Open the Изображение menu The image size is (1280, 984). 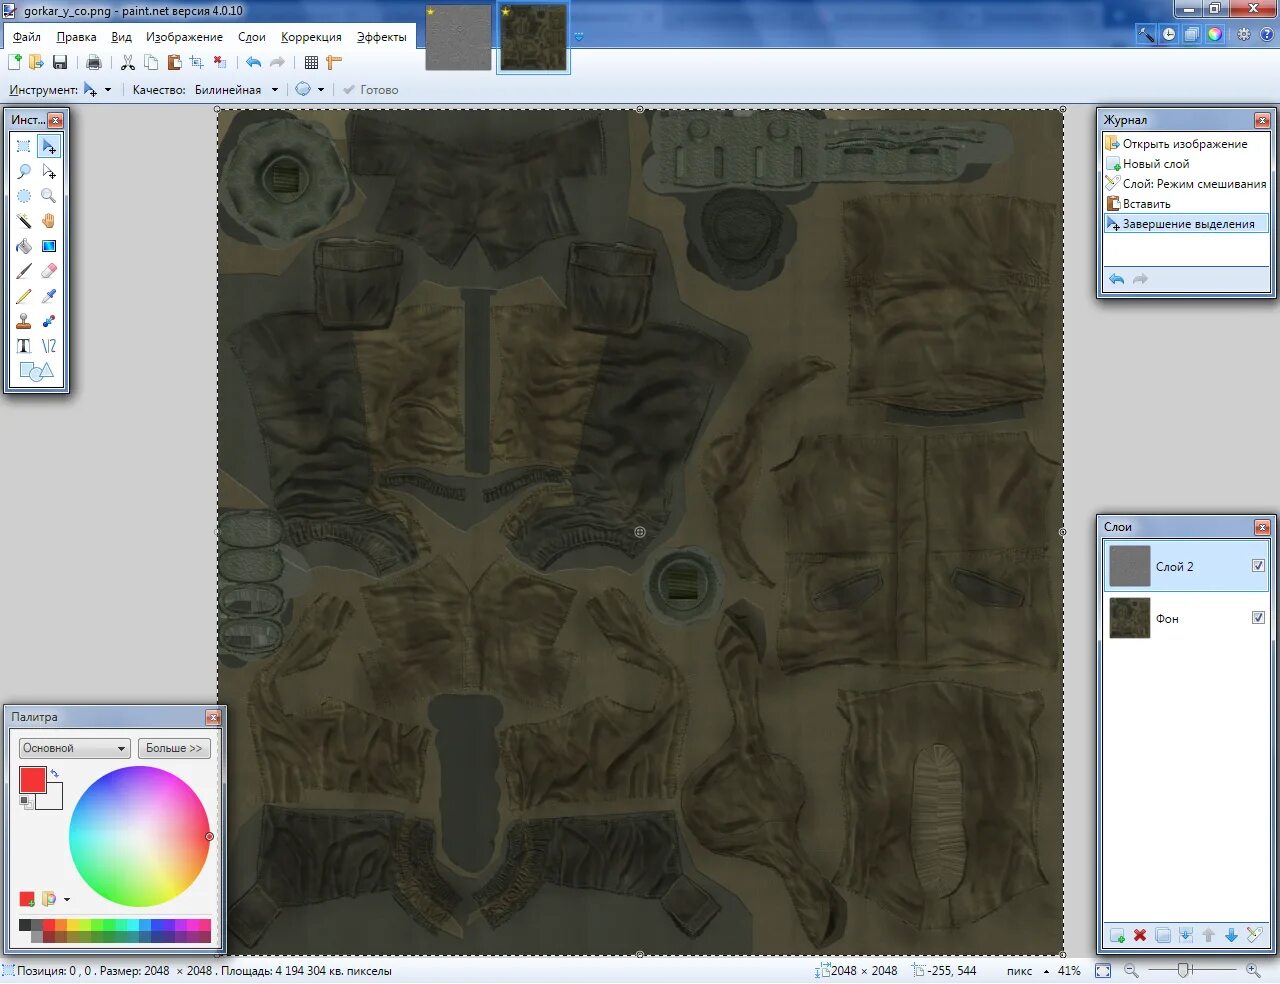(x=184, y=37)
